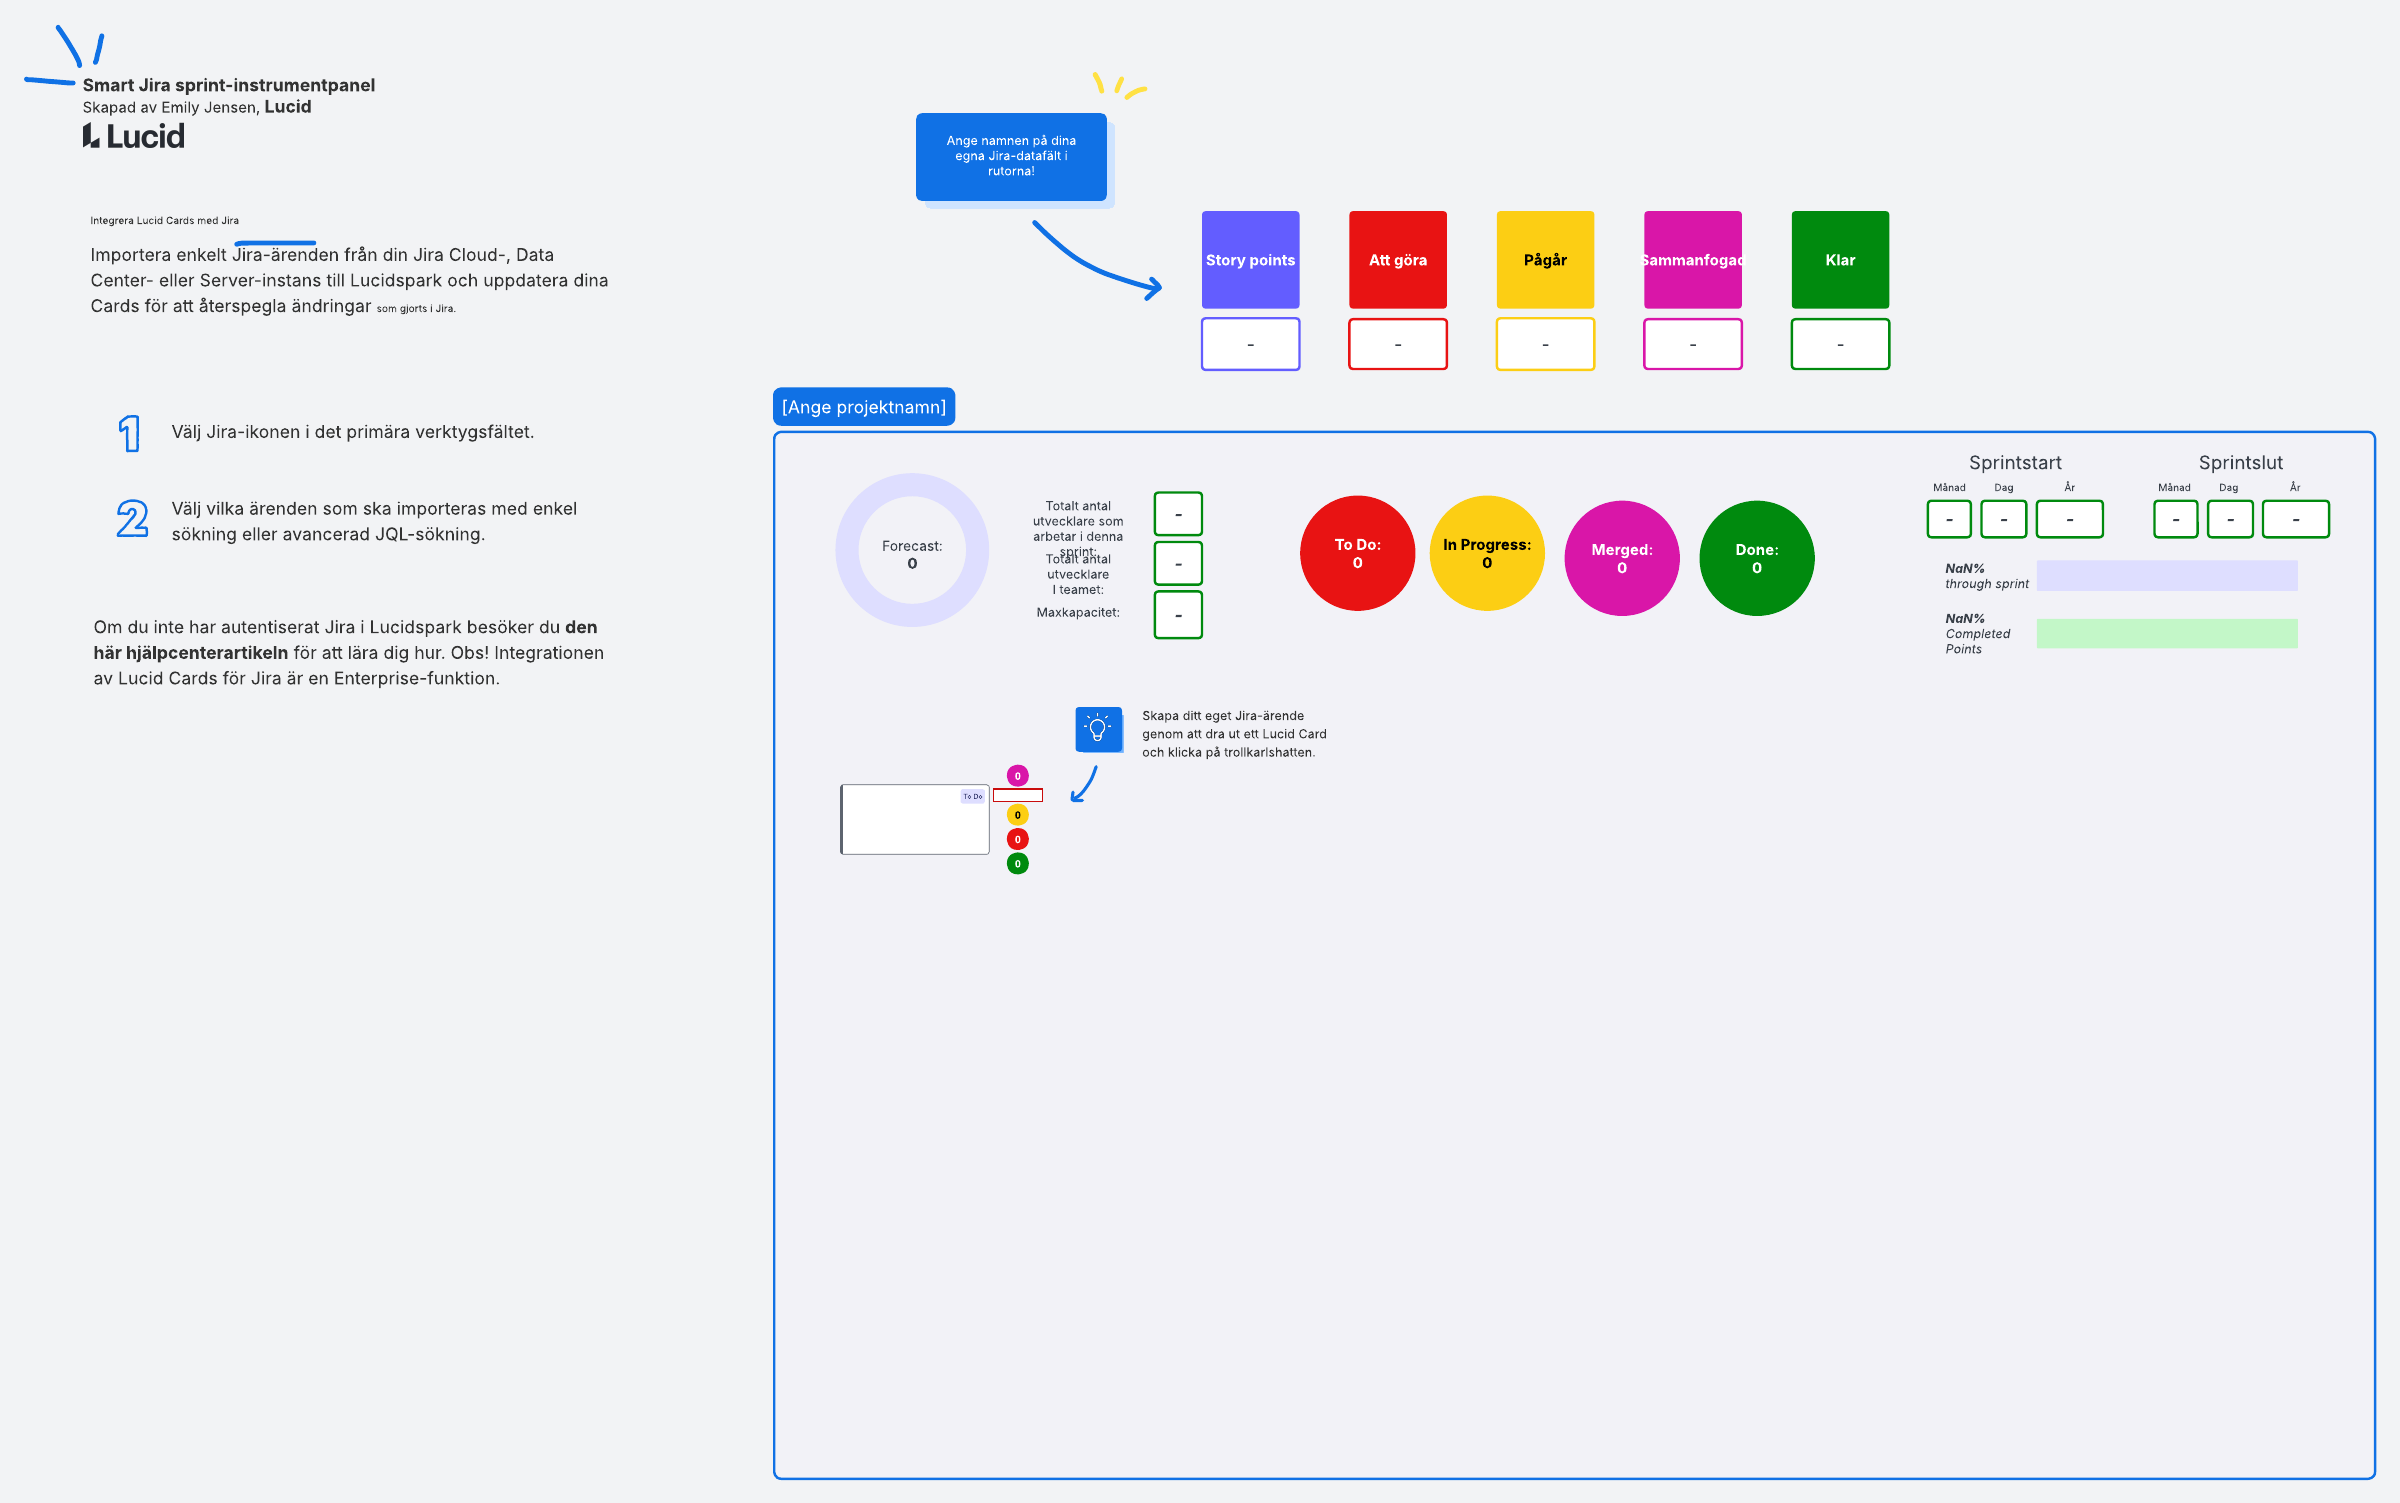
Task: Click the To Do tag on the card
Action: 972,797
